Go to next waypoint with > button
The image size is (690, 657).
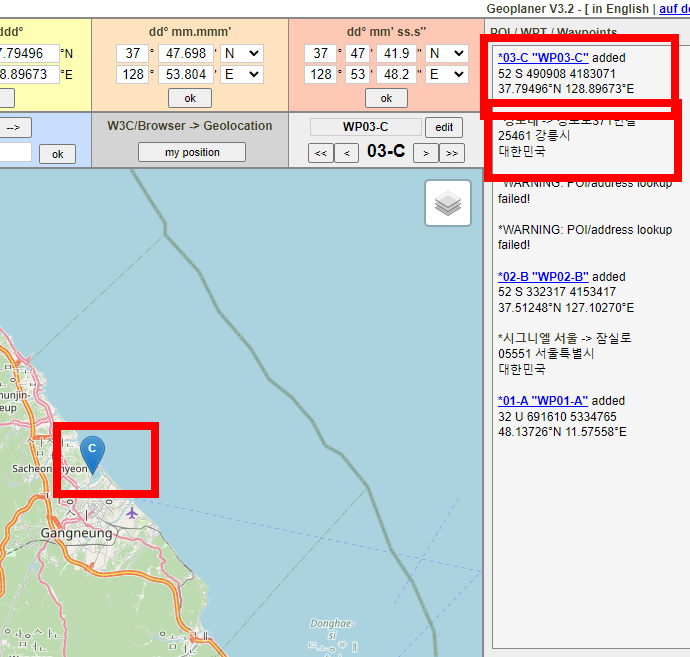(426, 153)
